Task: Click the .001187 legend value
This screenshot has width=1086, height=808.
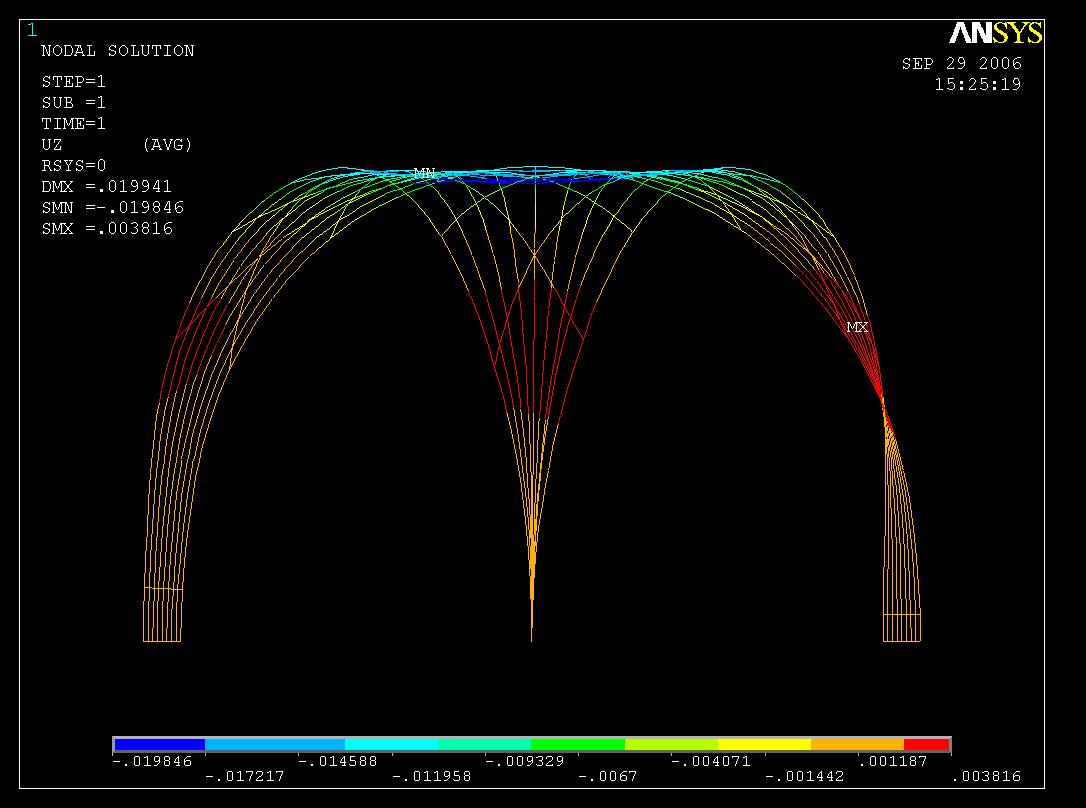Action: 892,762
